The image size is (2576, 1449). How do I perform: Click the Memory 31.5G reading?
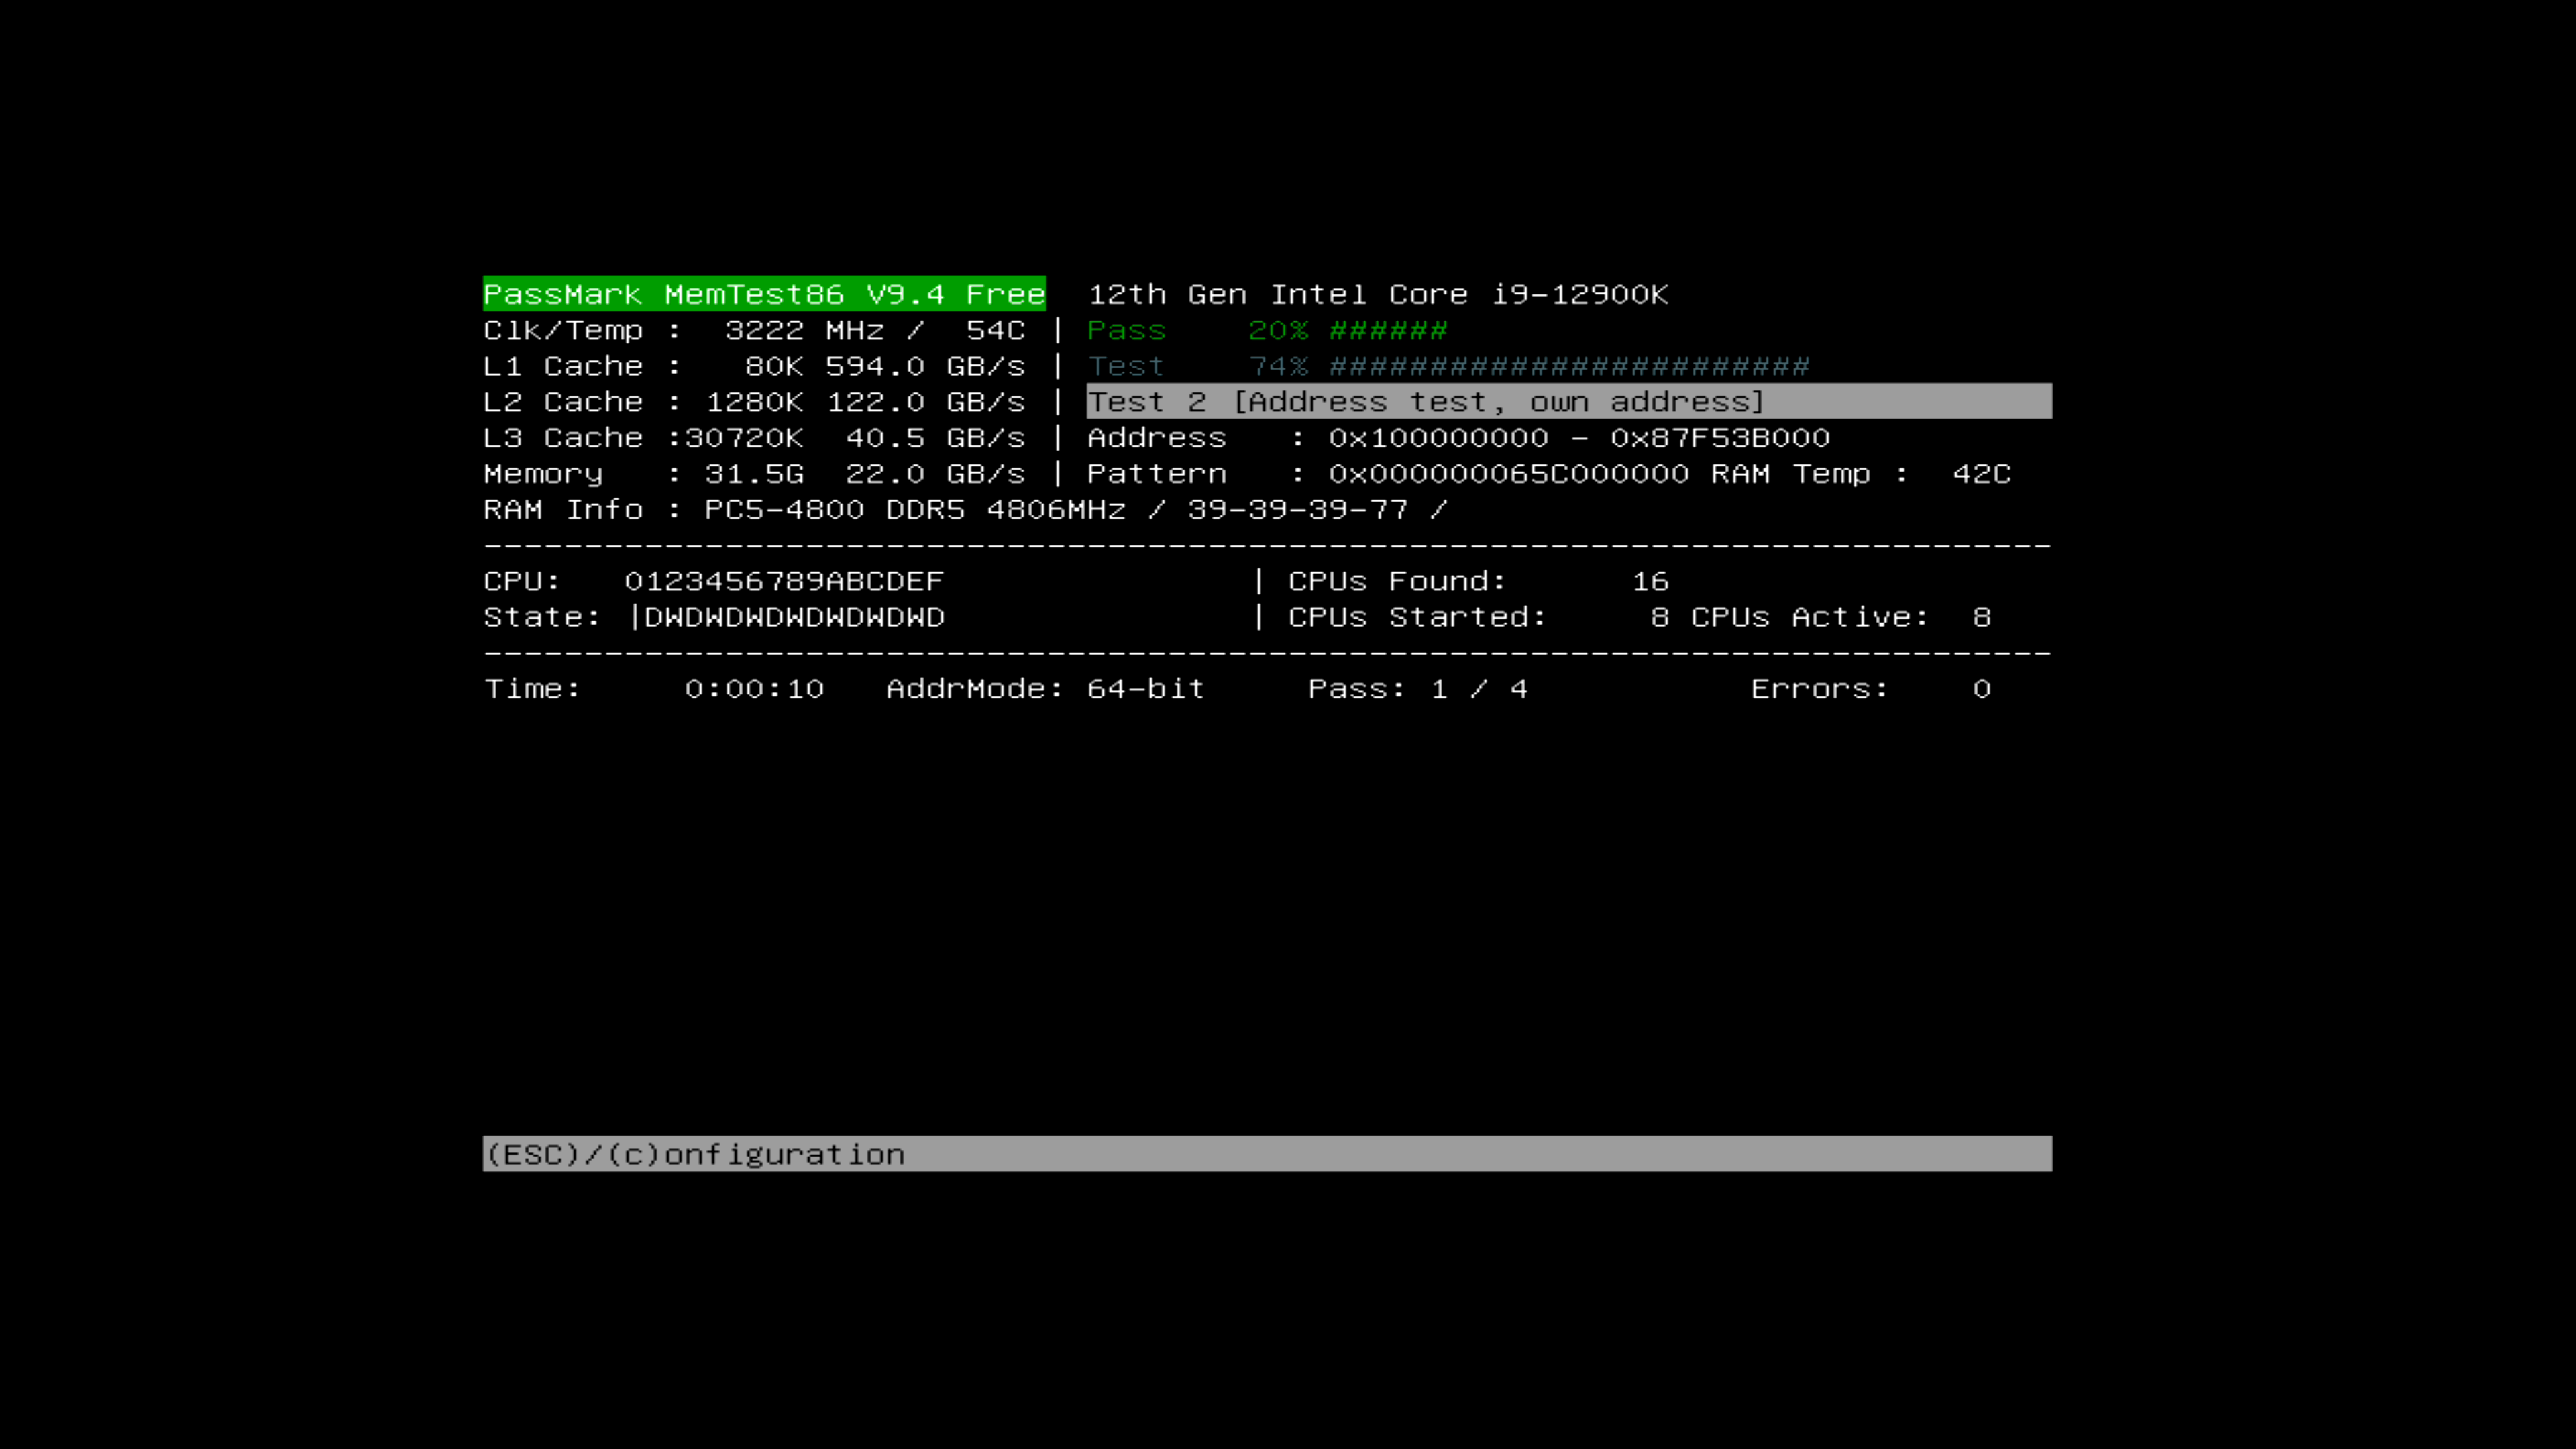(753, 474)
